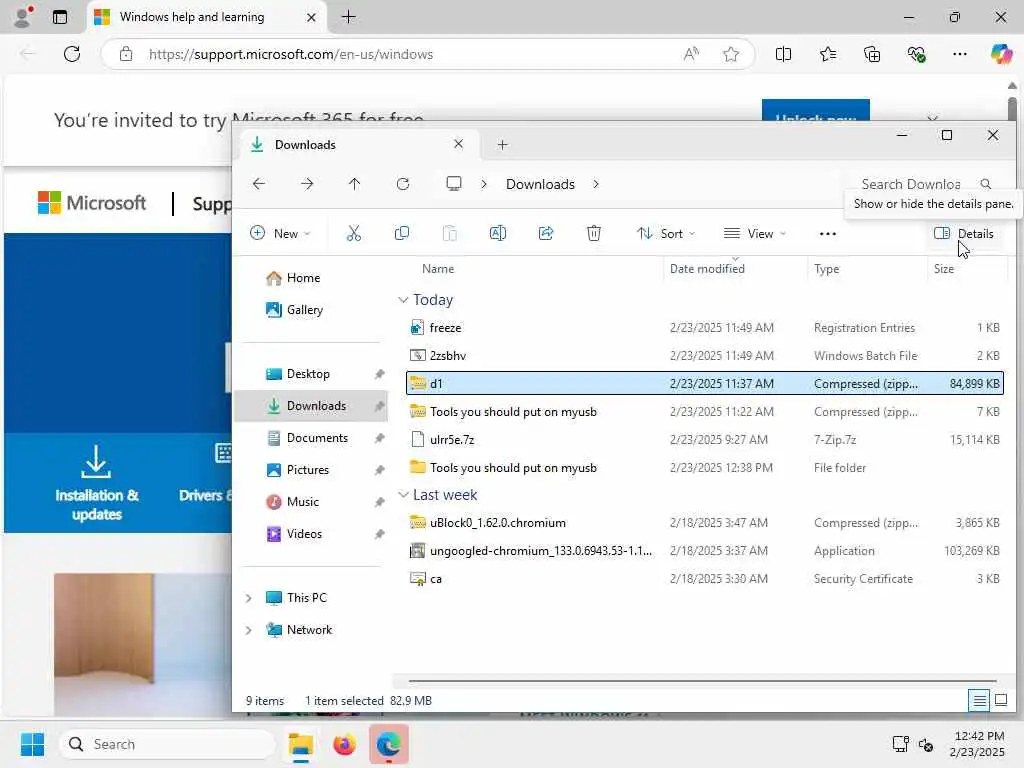Open Edge Collections icon
Screen dimensions: 1024x768
point(872,54)
